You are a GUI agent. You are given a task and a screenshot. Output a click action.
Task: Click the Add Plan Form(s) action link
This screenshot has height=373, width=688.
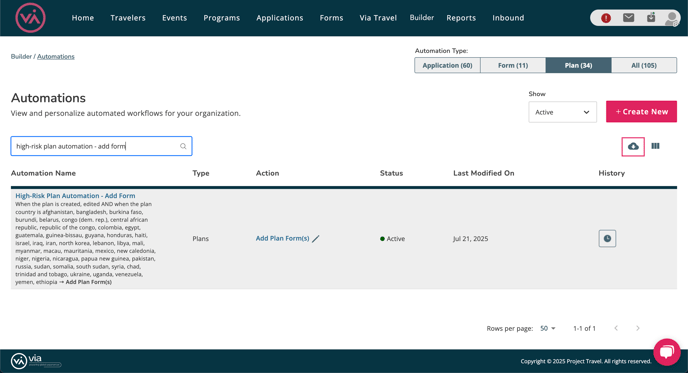pos(283,238)
